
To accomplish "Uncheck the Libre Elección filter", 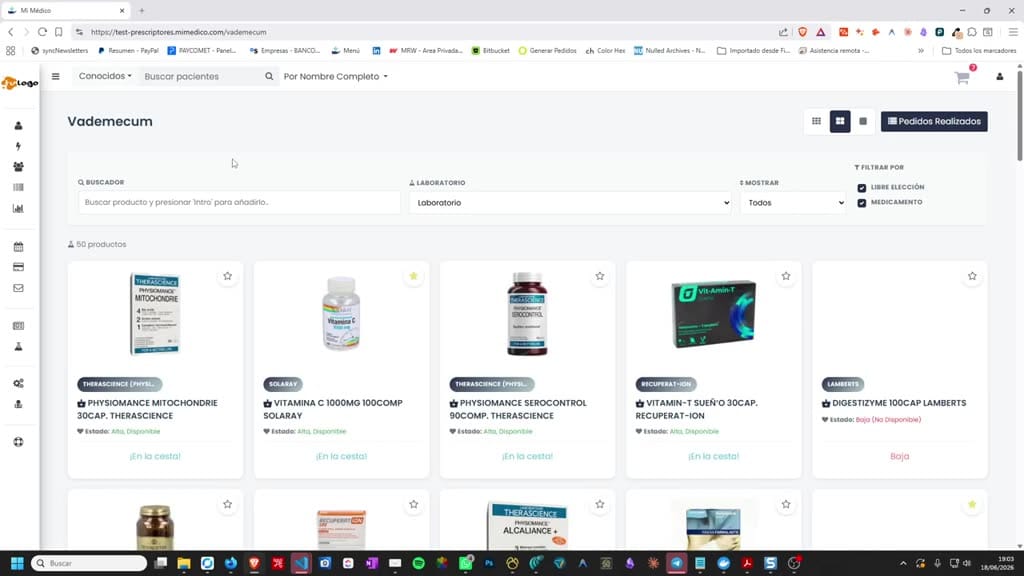I will [x=861, y=188].
